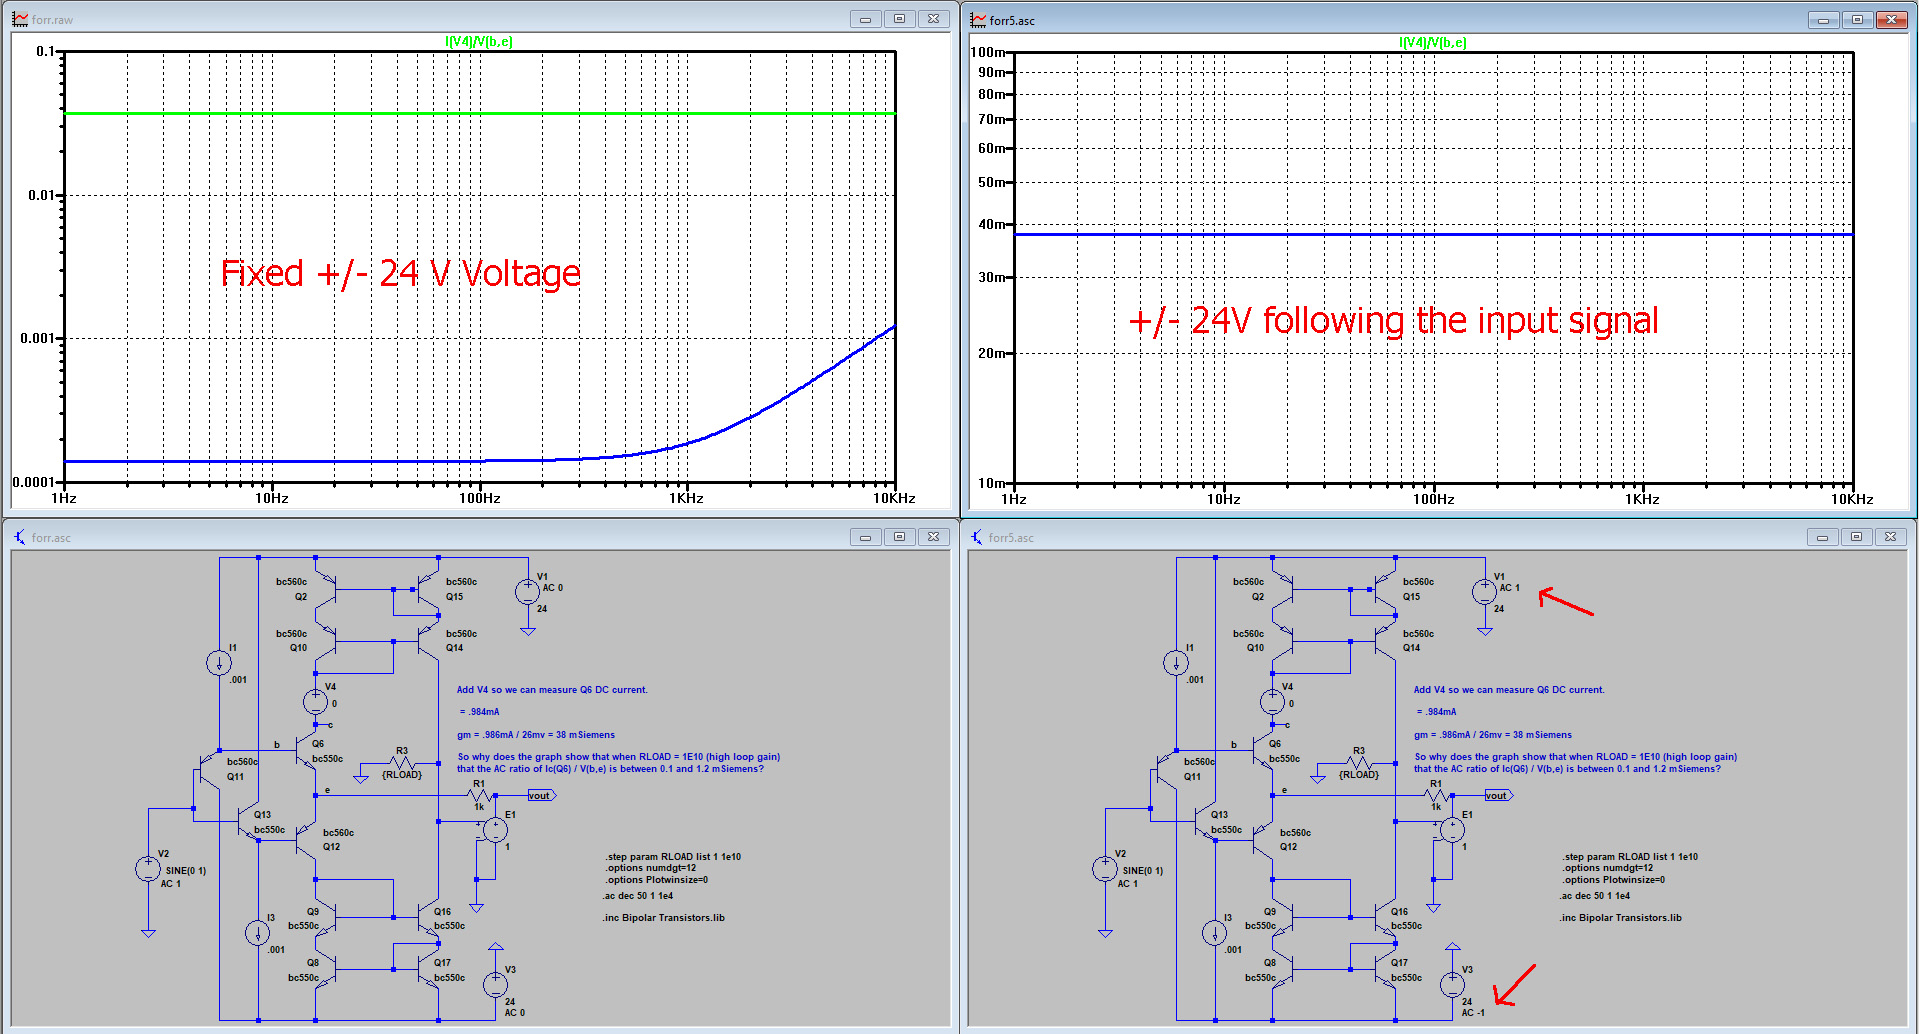This screenshot has height=1034, width=1920.
Task: Close the forr5.asc plot window
Action: 1891,19
